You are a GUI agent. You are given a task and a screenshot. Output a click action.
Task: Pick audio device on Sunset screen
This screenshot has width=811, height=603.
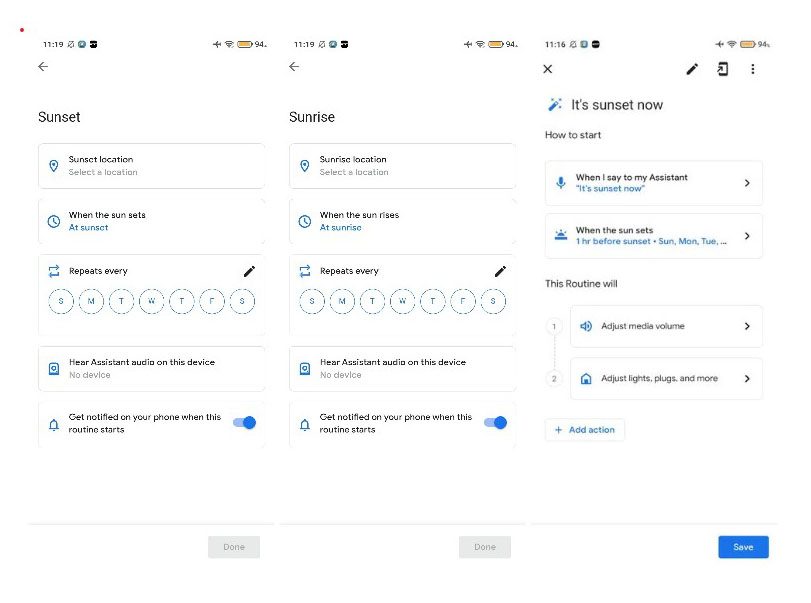pyautogui.click(x=152, y=369)
